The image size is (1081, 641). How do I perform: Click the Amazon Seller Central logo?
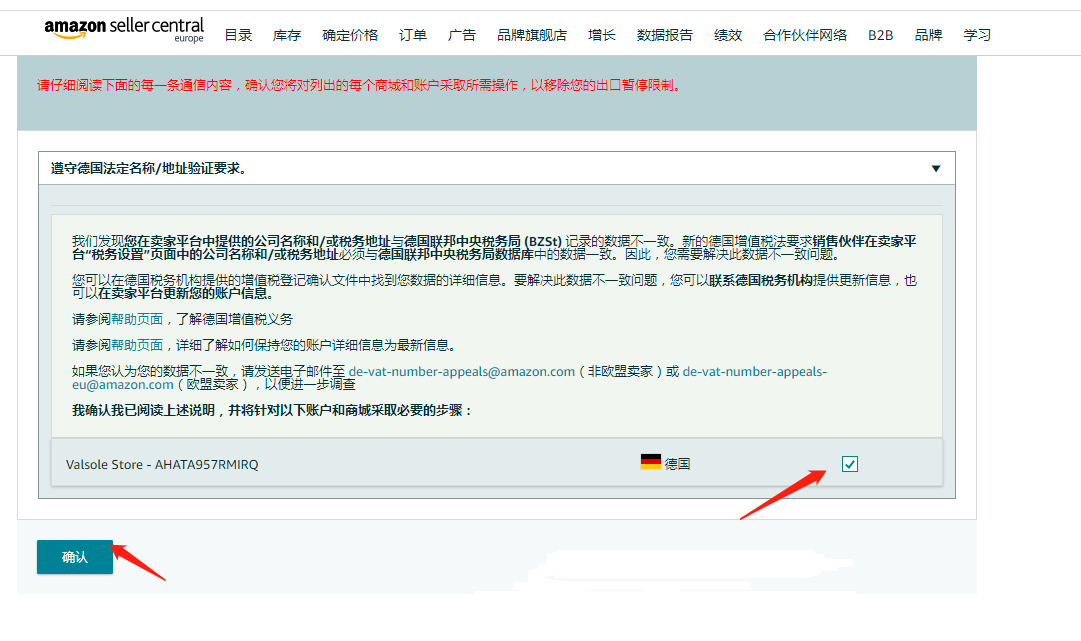[124, 30]
